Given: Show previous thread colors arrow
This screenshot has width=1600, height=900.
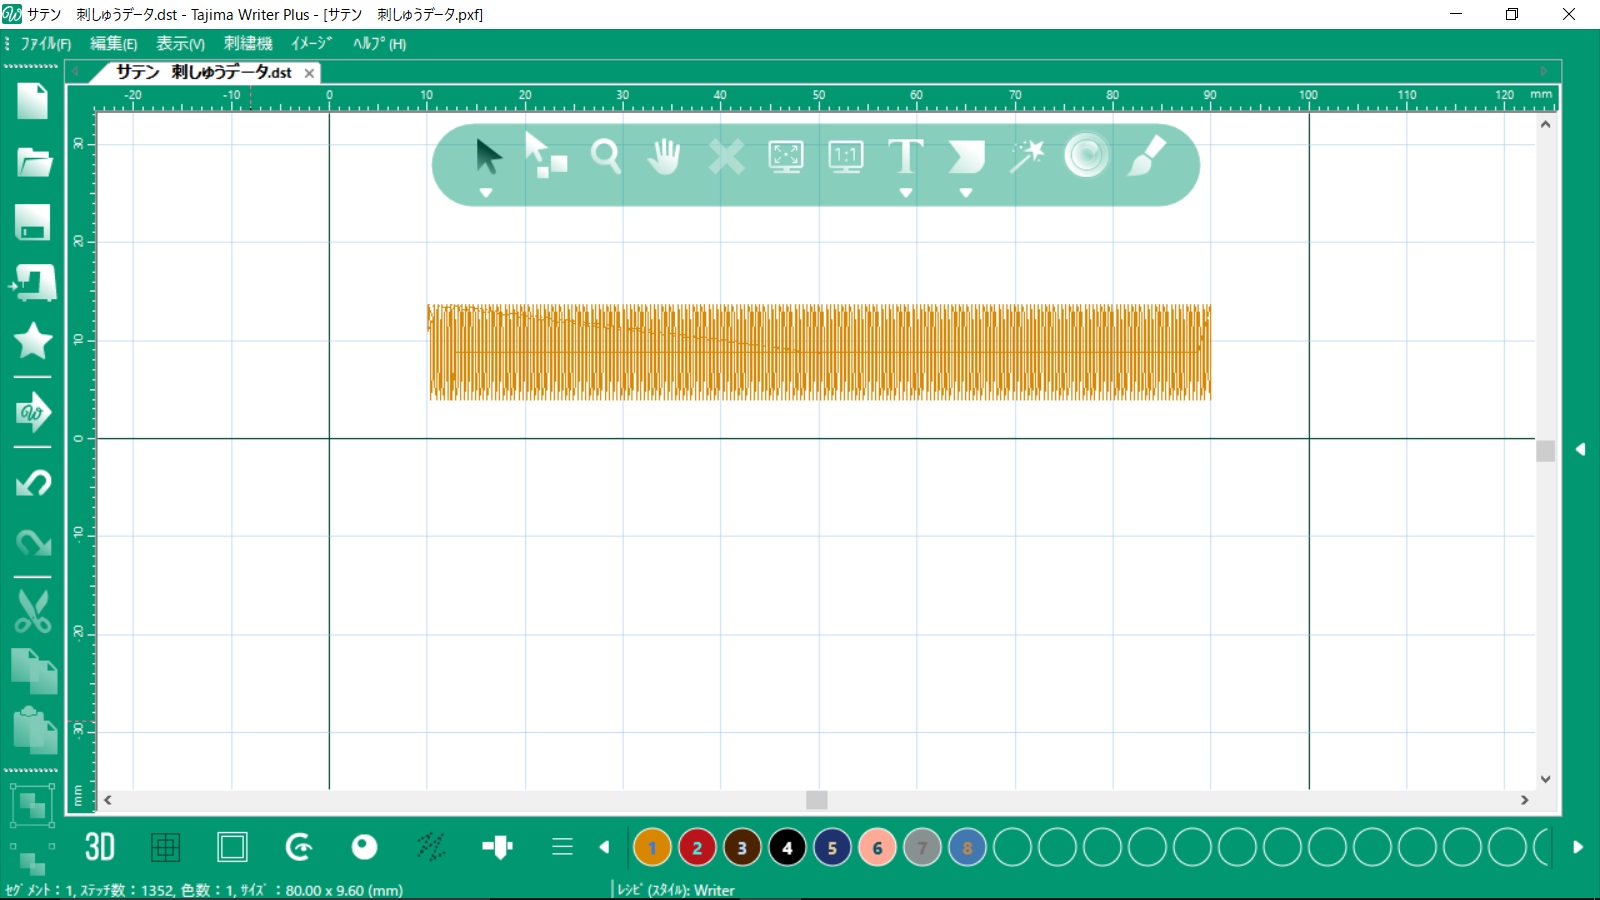Looking at the screenshot, I should pyautogui.click(x=604, y=847).
